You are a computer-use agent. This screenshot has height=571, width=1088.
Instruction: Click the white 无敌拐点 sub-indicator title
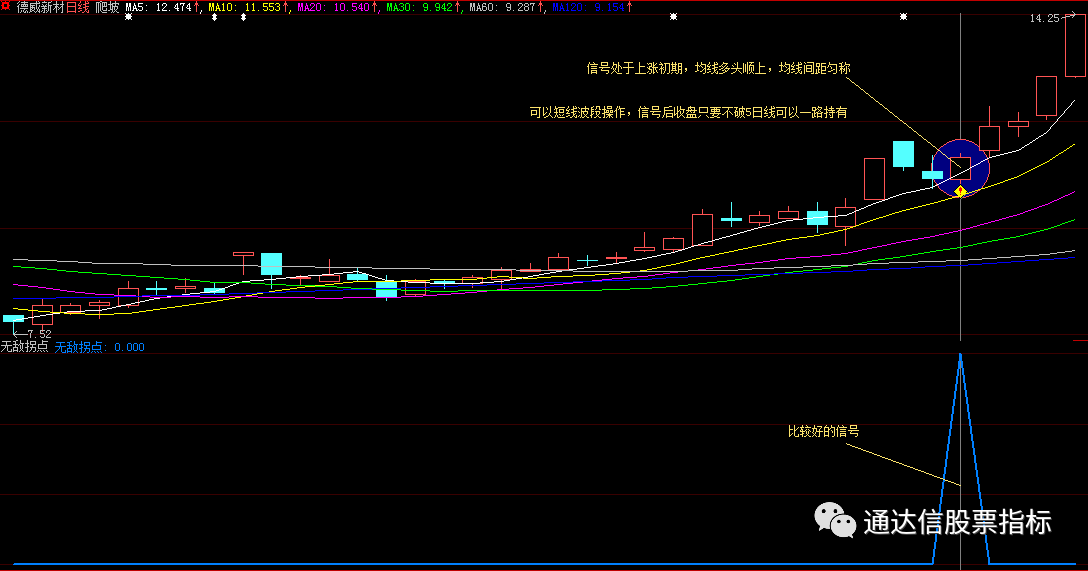[24, 347]
